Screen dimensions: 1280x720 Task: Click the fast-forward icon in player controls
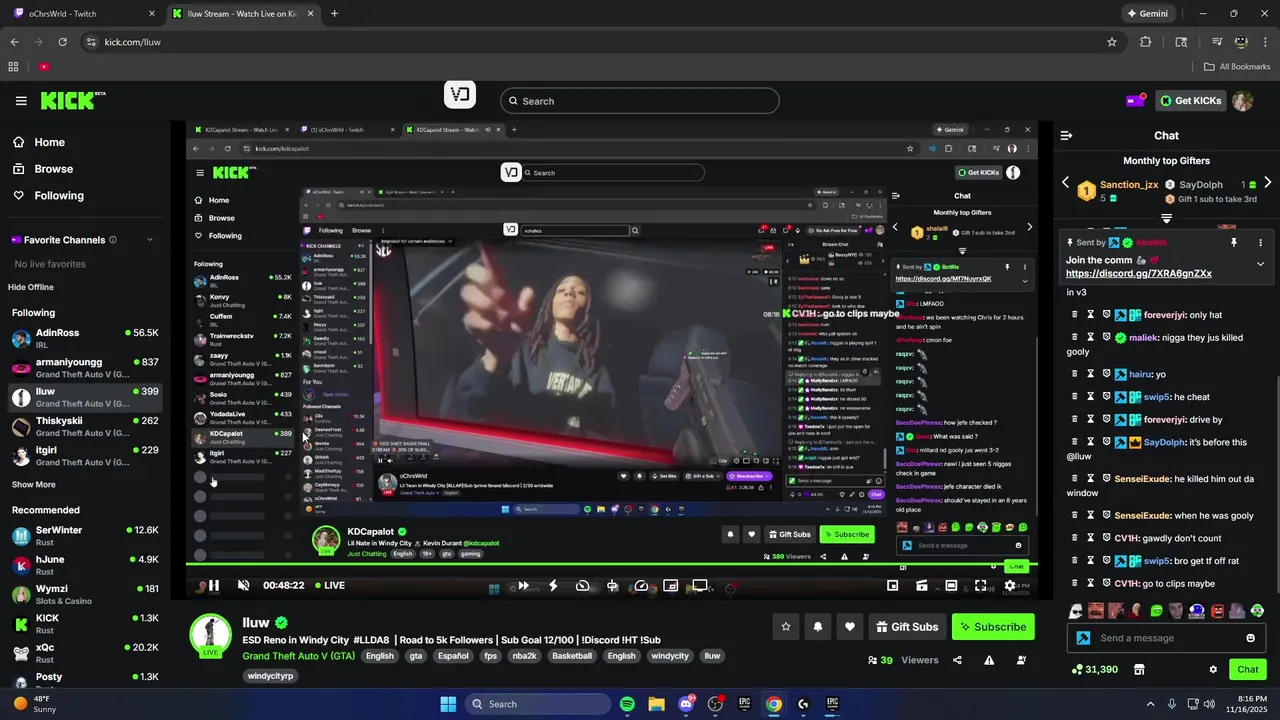click(523, 586)
